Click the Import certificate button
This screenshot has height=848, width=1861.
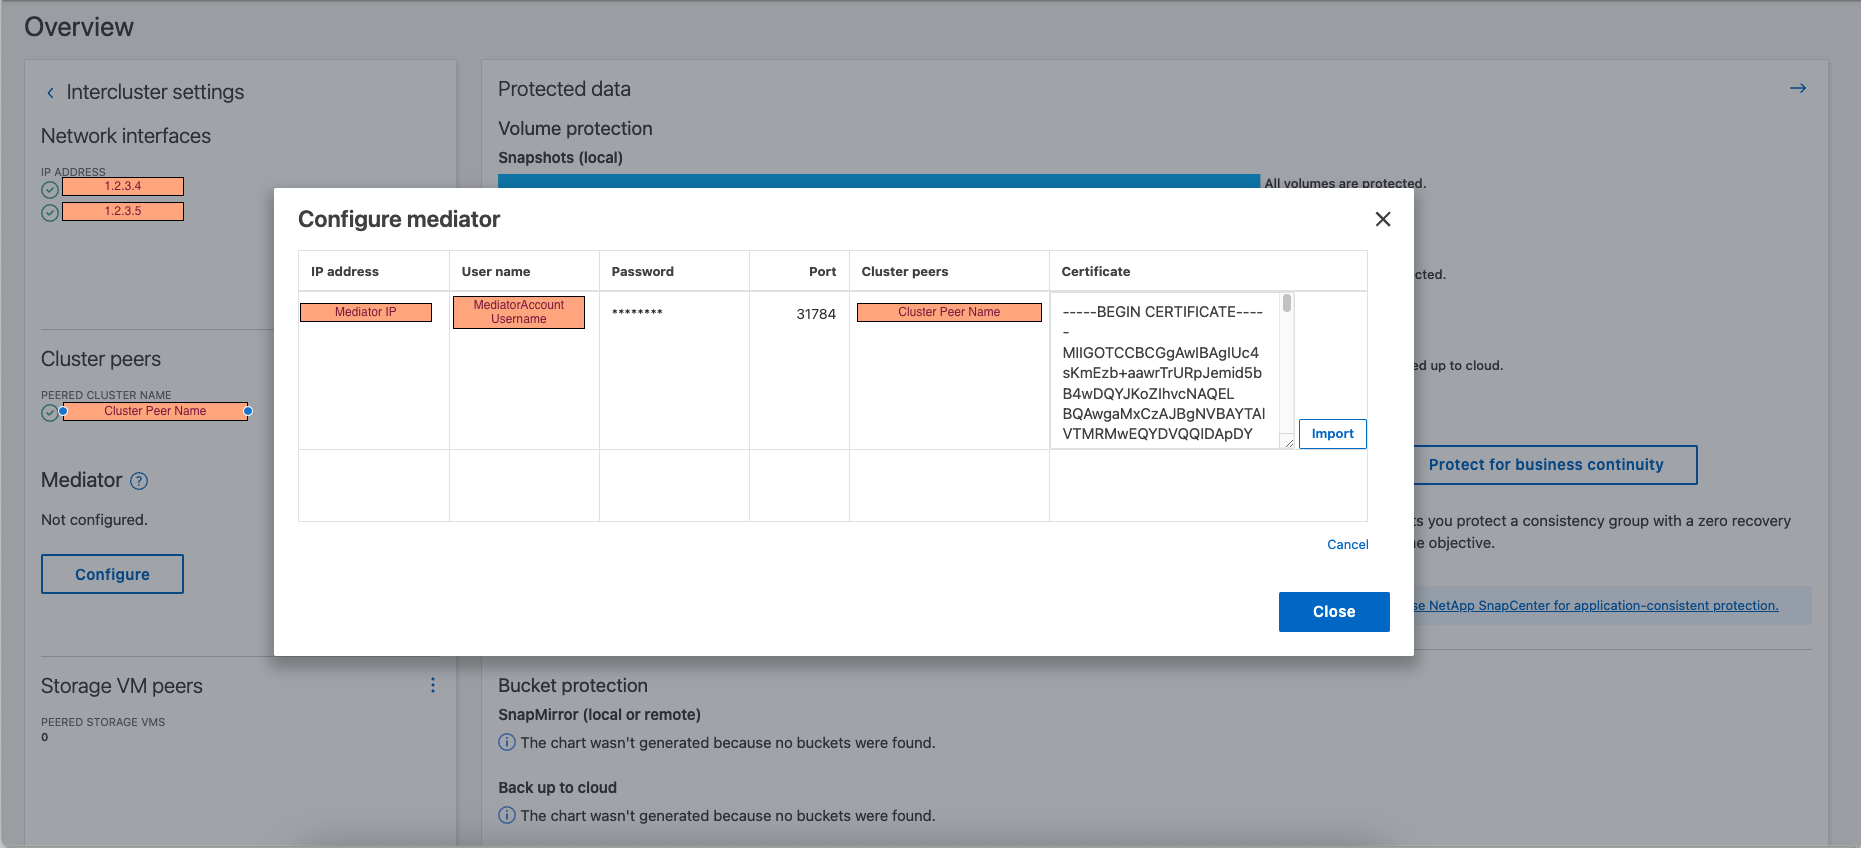[1332, 434]
